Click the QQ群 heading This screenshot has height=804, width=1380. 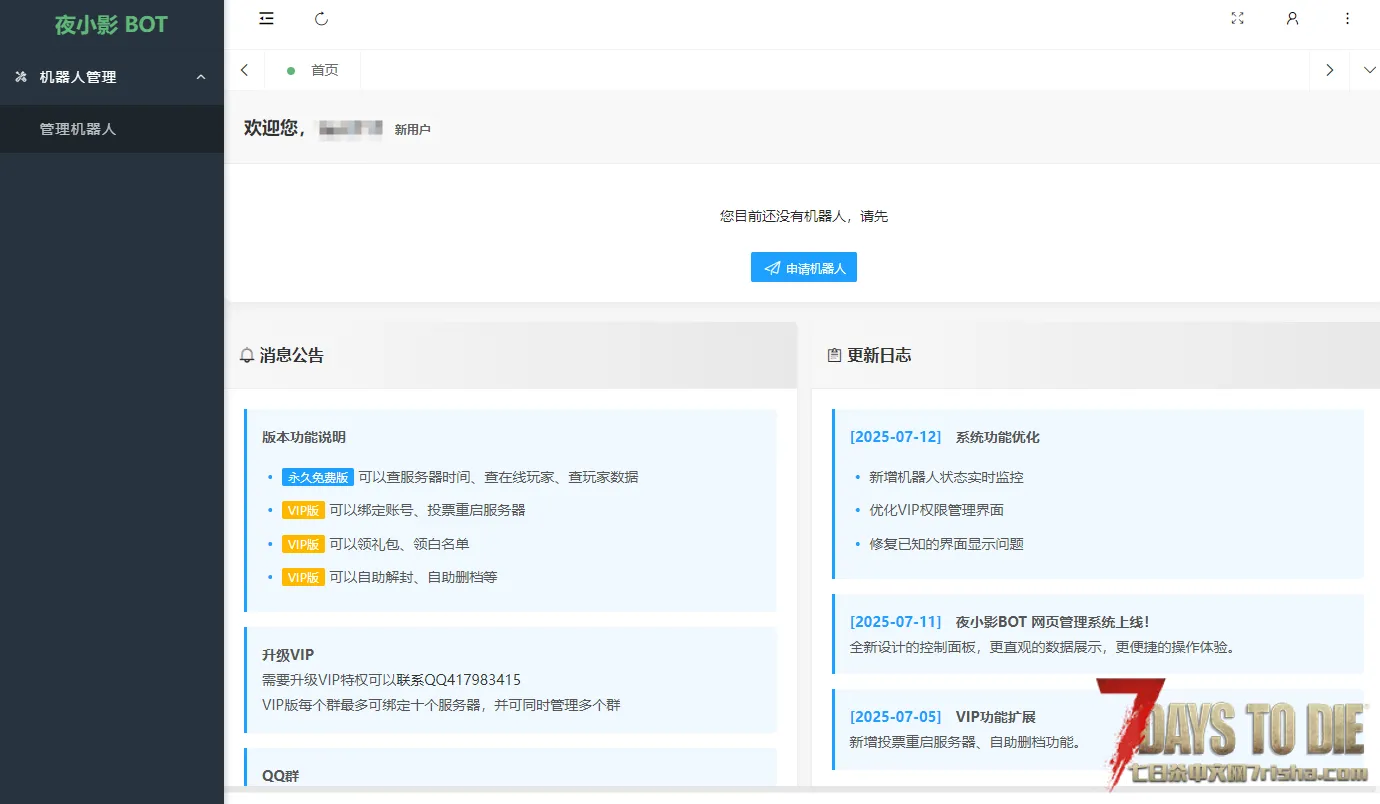click(280, 775)
